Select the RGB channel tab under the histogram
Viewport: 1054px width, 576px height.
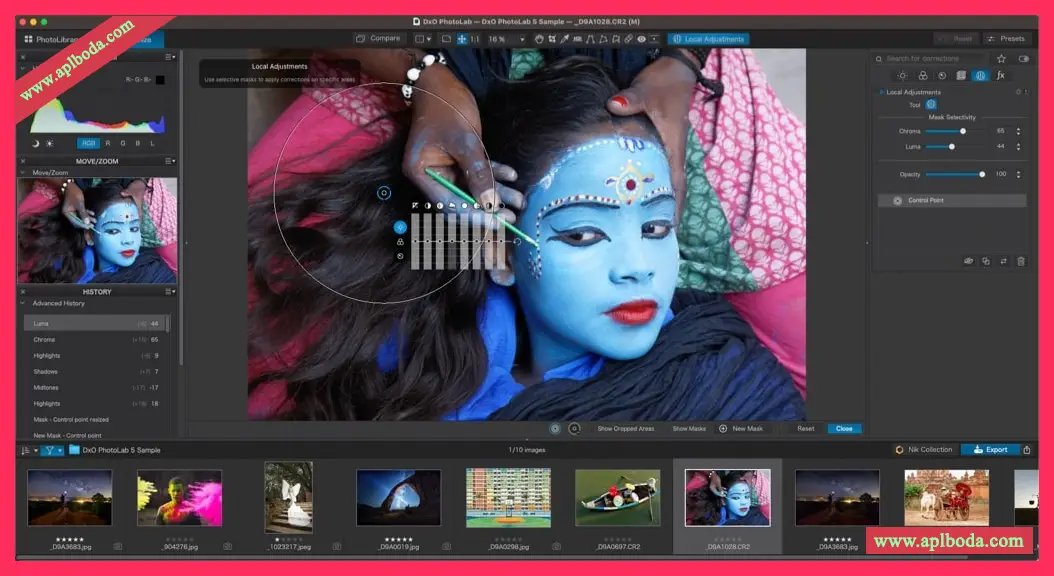[x=87, y=142]
